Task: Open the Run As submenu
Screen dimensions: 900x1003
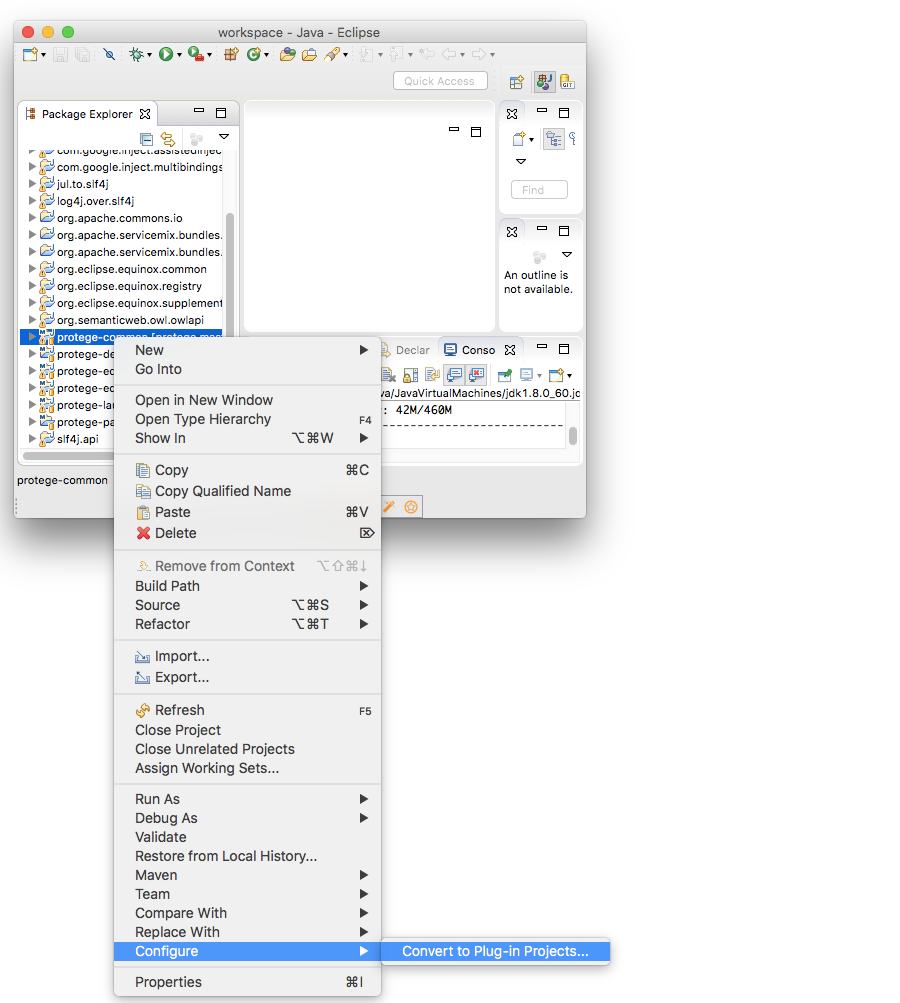Action: click(247, 799)
